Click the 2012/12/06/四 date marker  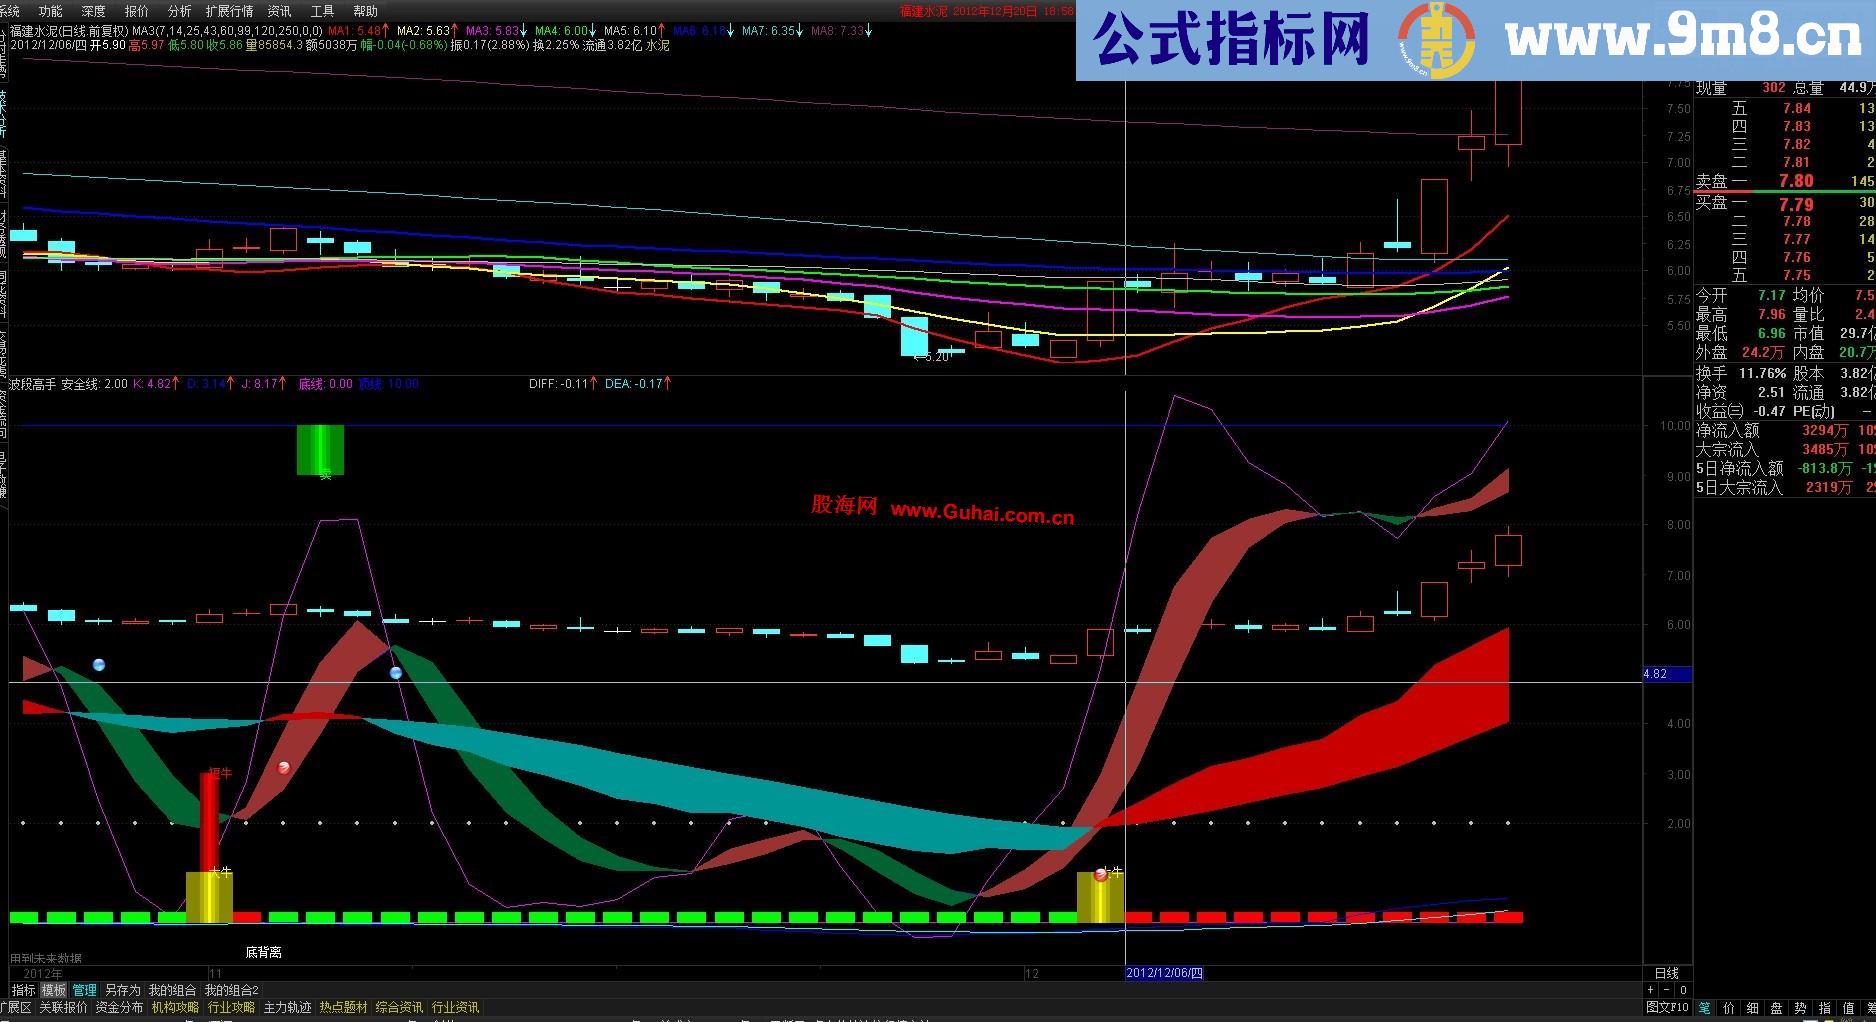pos(1165,972)
